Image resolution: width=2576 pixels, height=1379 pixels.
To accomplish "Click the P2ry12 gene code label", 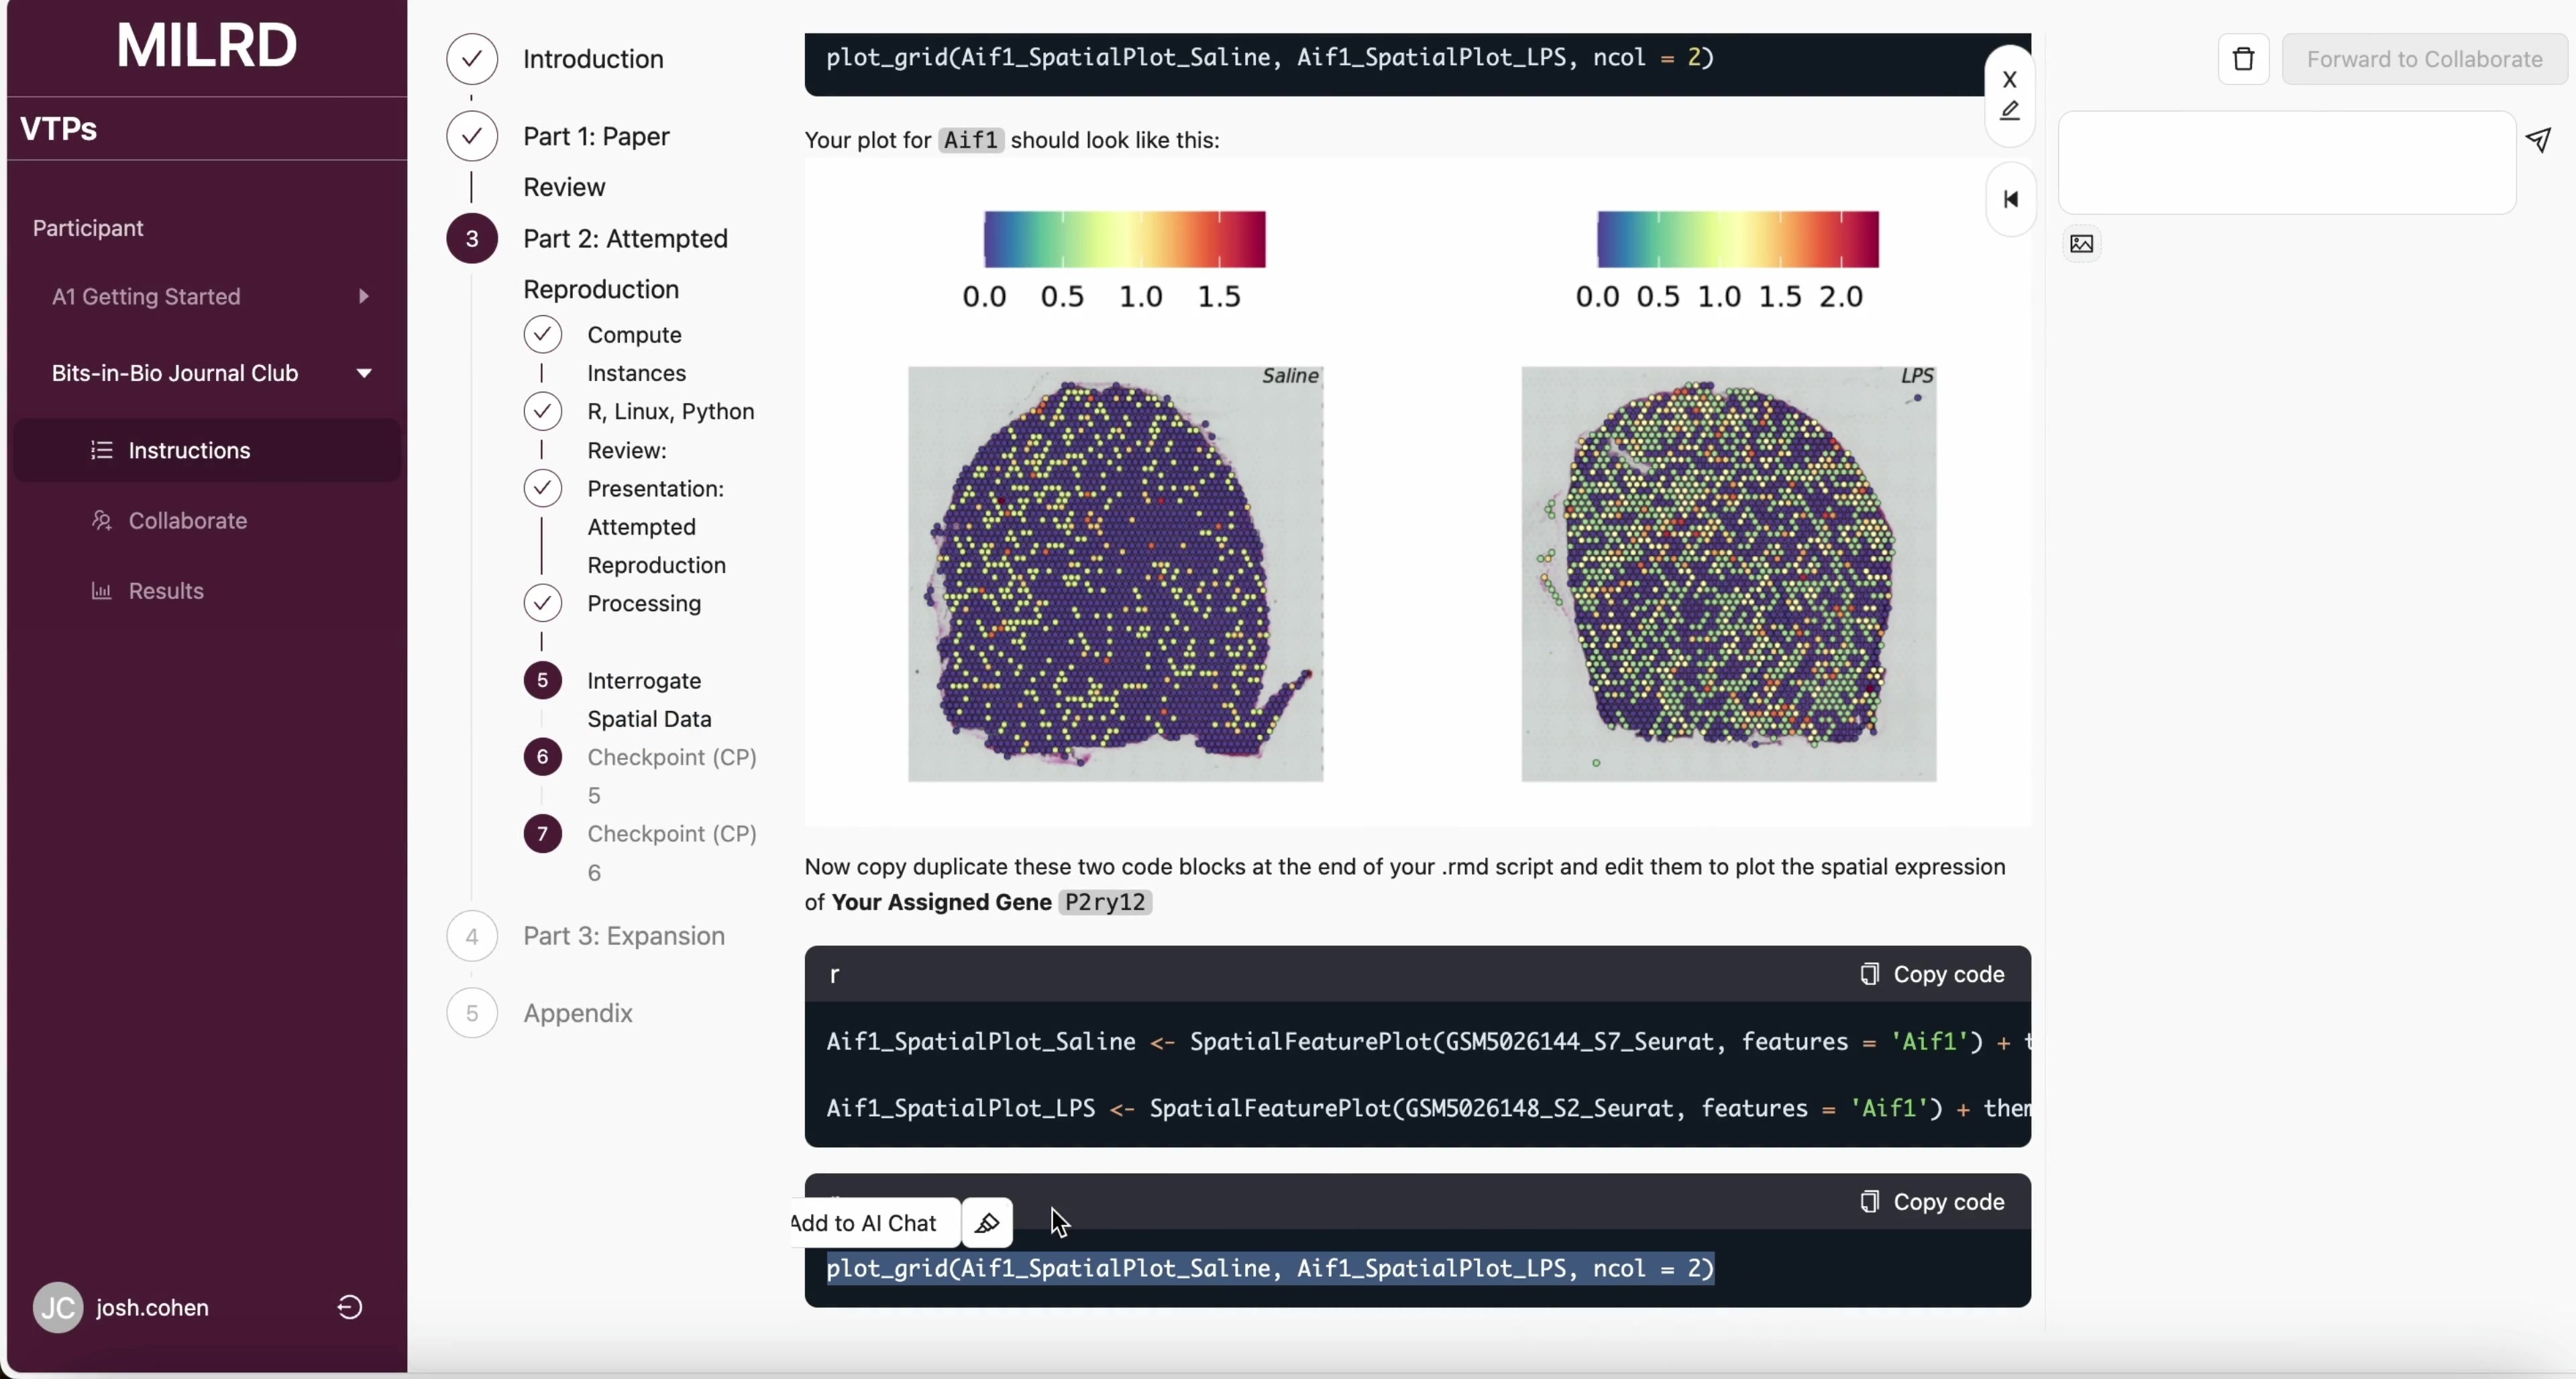I will coord(1105,902).
